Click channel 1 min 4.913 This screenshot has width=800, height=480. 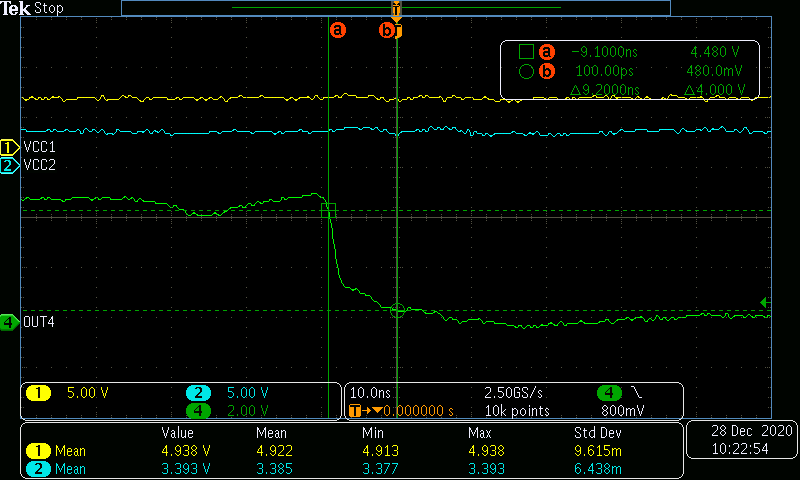coord(381,451)
